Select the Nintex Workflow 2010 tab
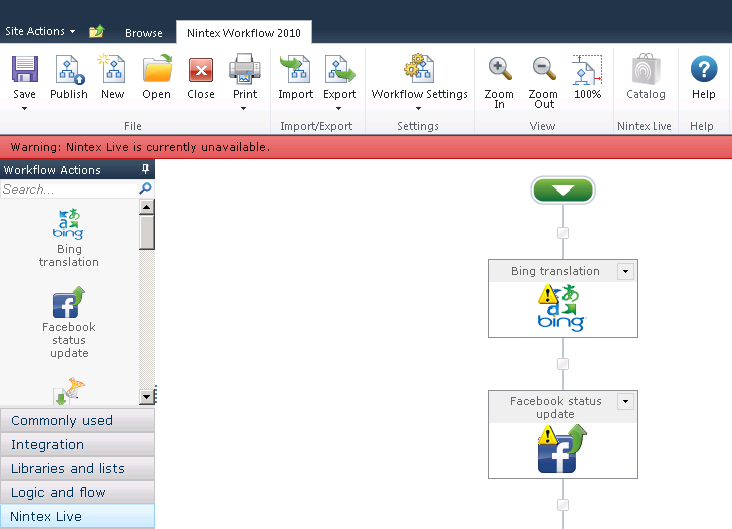The image size is (732, 529). pyautogui.click(x=243, y=33)
